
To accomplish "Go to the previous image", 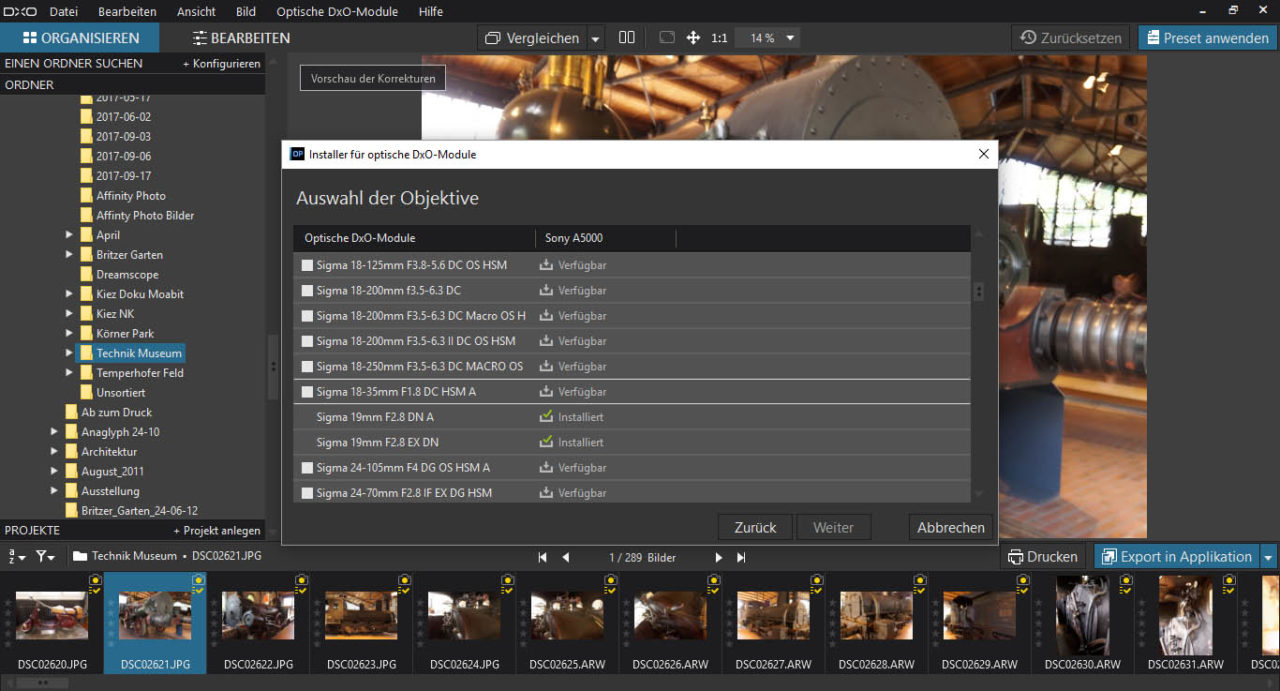I will click(566, 557).
